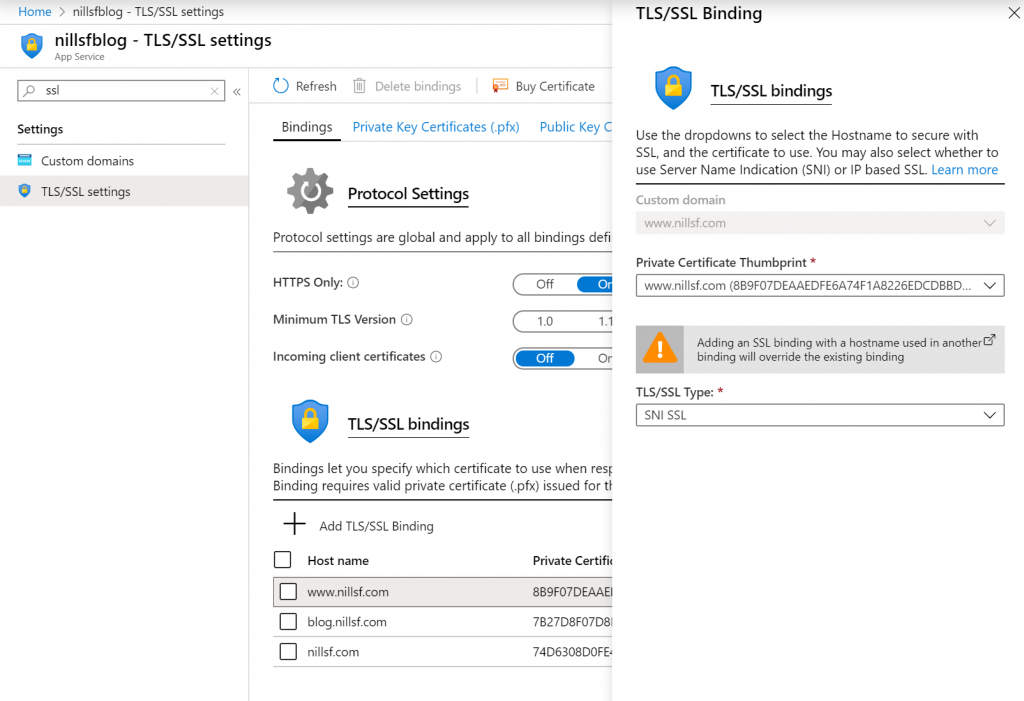Click thumbprint 8B9F07DEAAE in bindings table
Viewport: 1024px width, 701px height.
click(x=573, y=592)
